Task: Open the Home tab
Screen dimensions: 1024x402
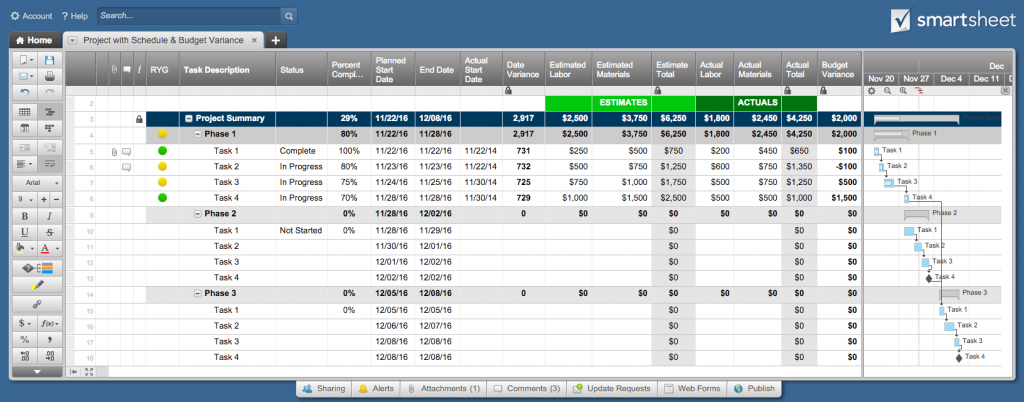Action: (x=34, y=40)
